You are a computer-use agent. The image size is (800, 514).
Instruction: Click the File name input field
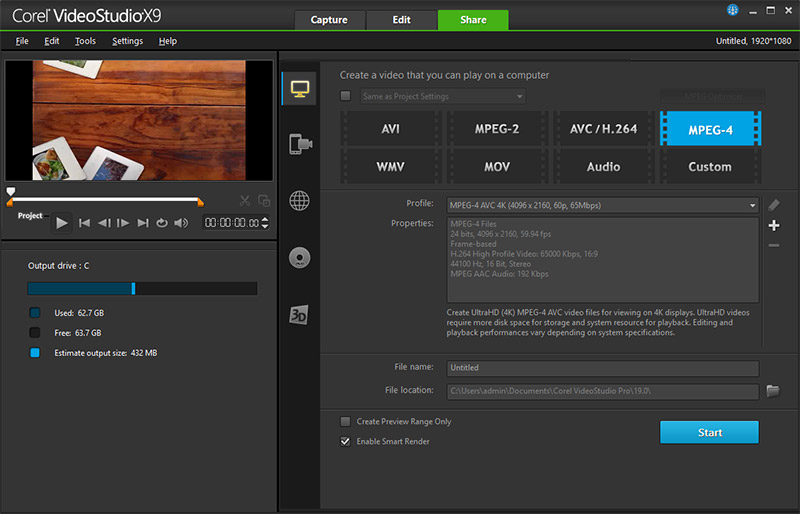[x=603, y=368]
